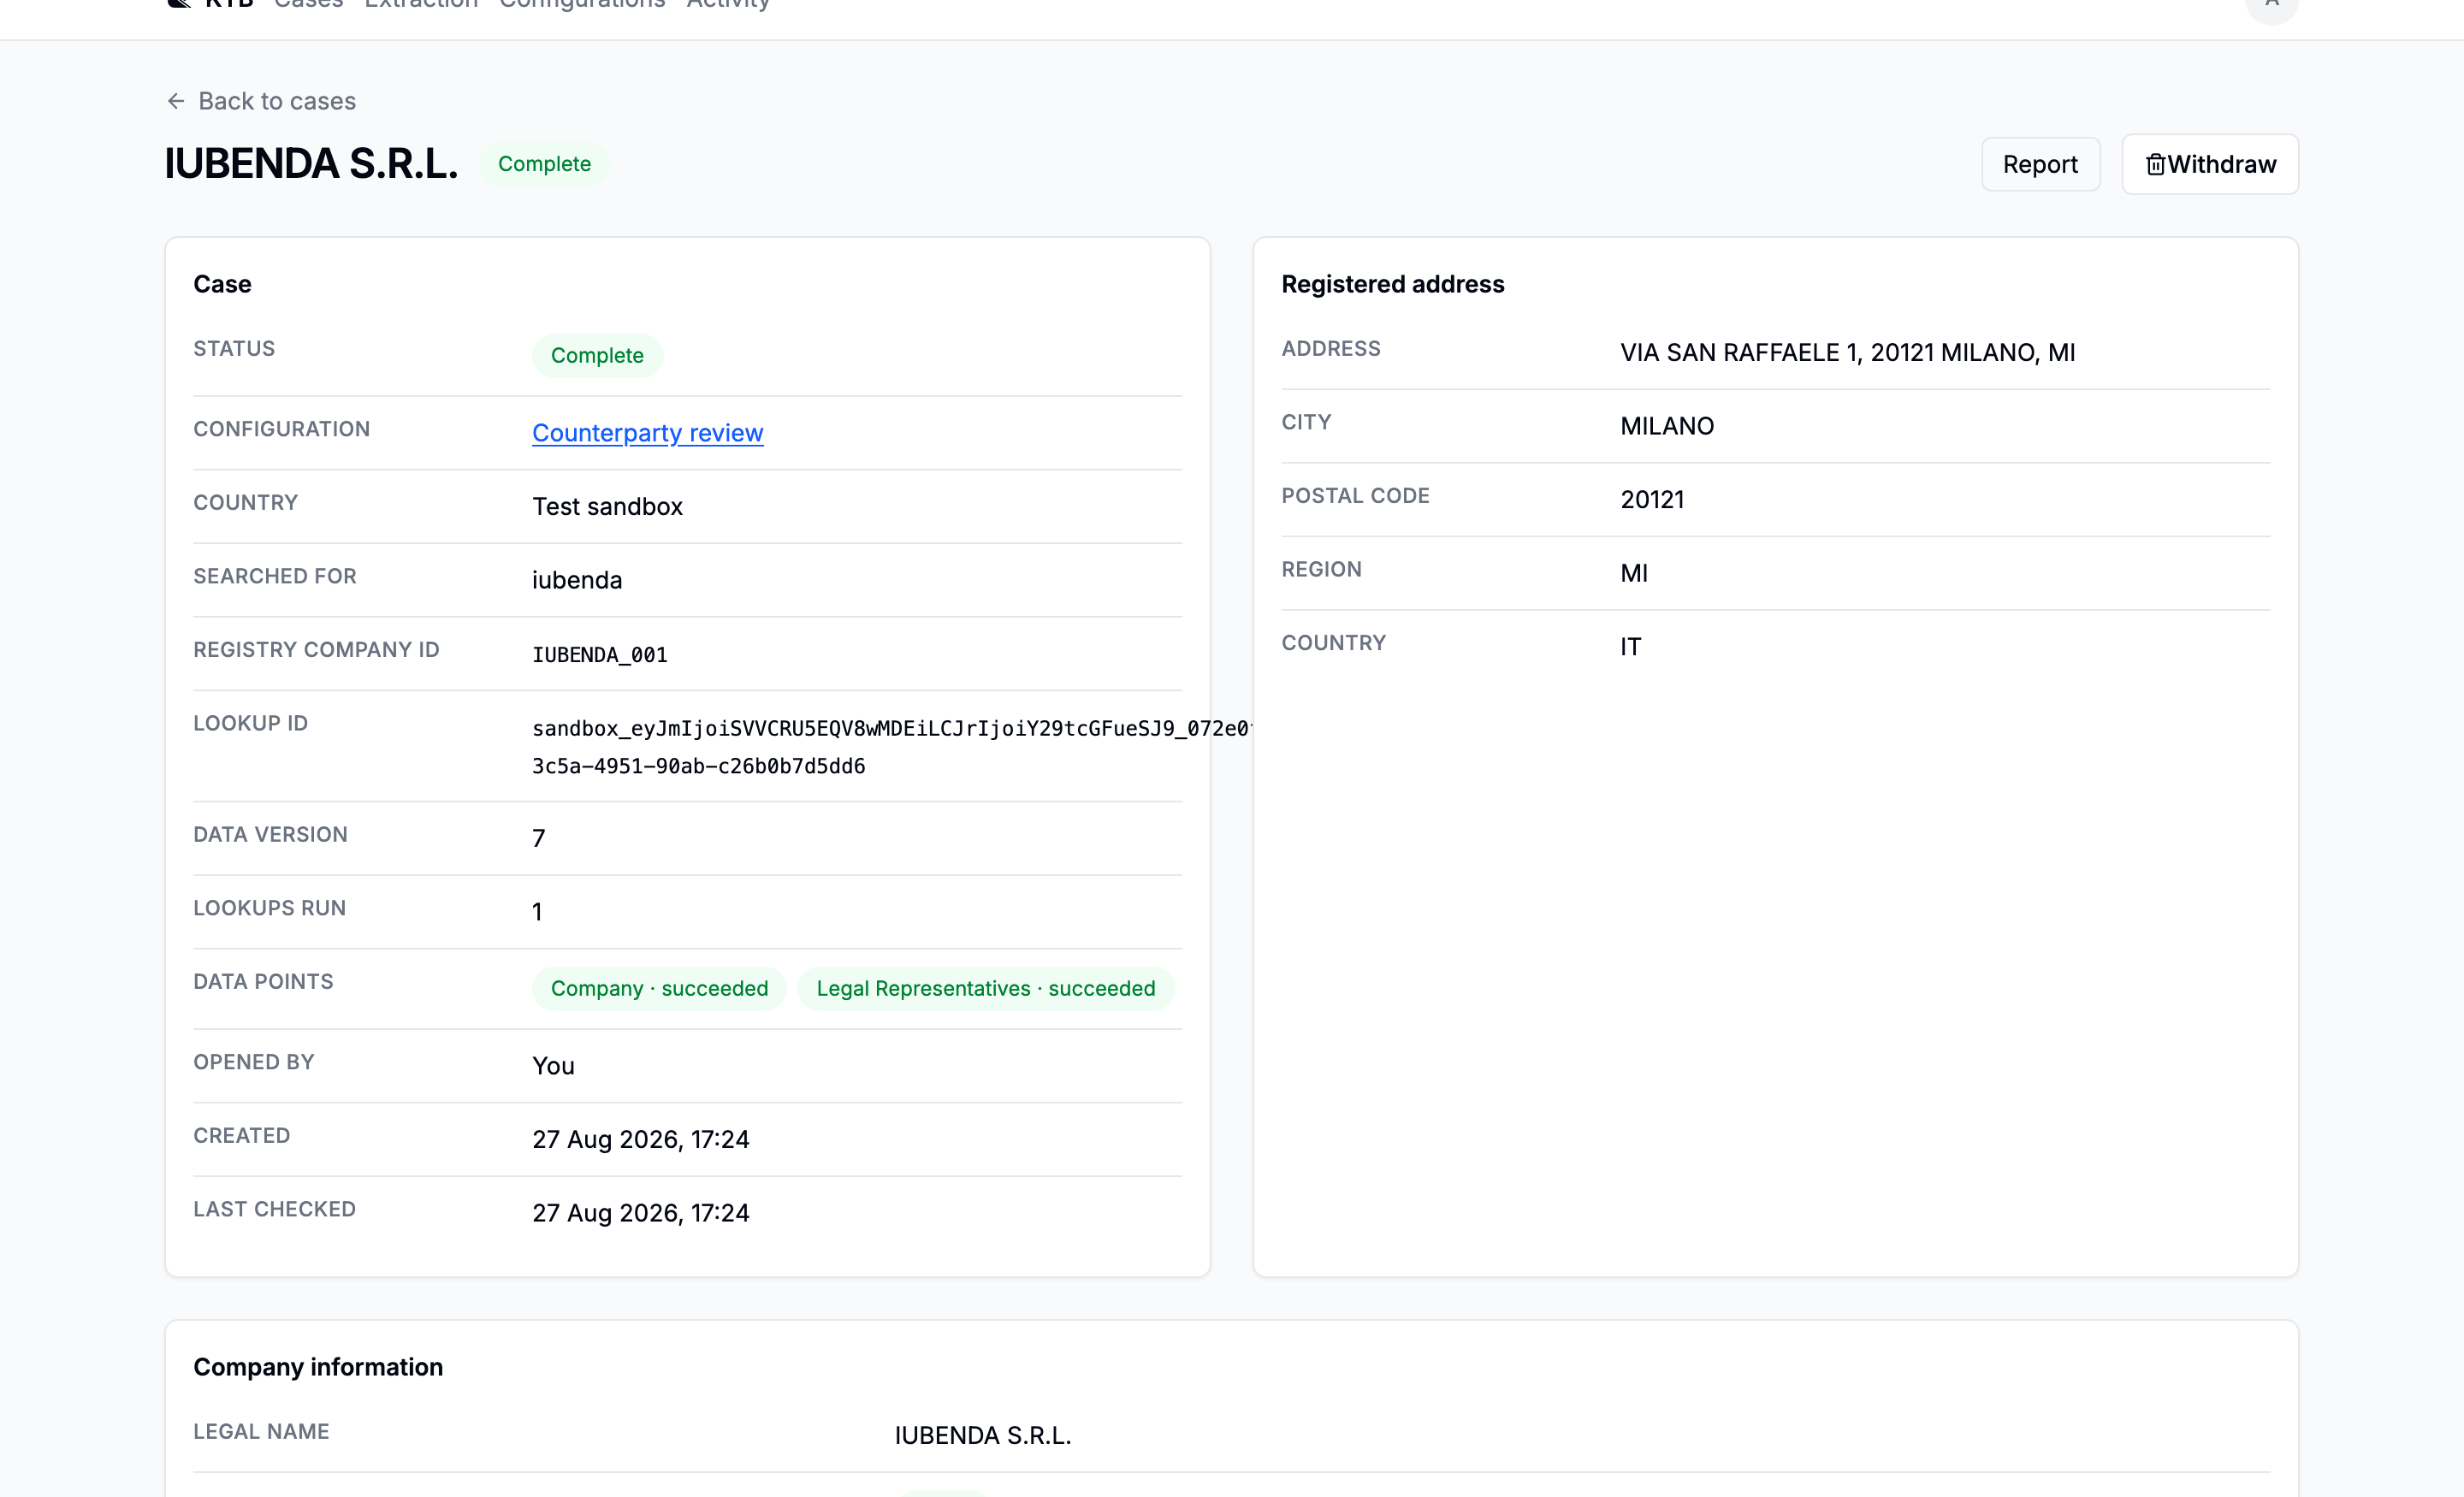Click the postal code value 20121
Screen dimensions: 2464x1497
point(1652,500)
